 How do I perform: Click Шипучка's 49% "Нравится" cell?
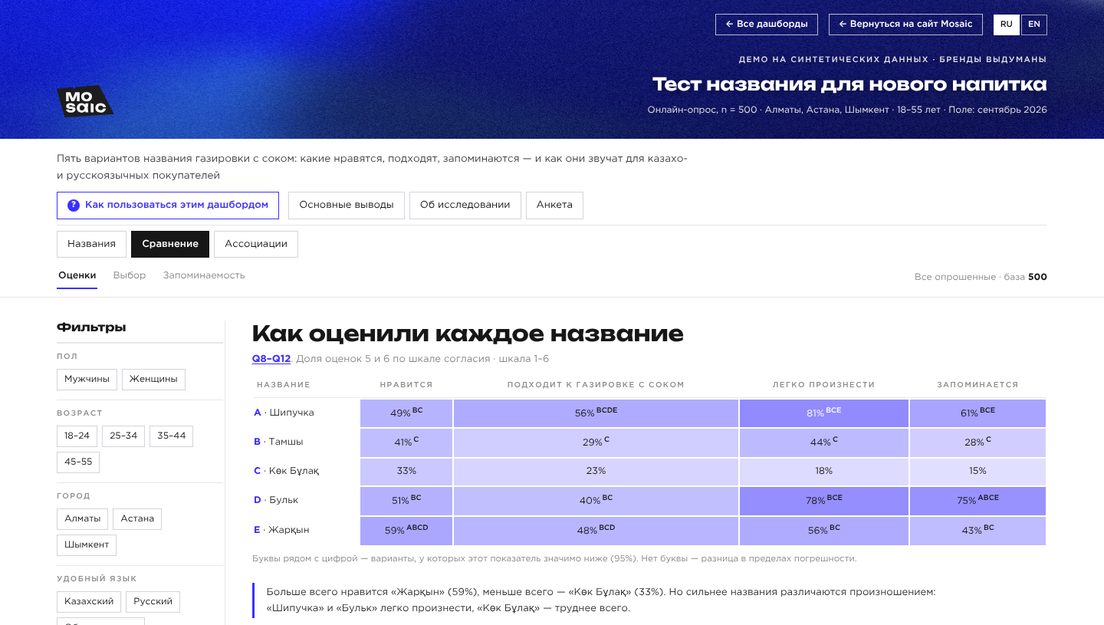(406, 413)
